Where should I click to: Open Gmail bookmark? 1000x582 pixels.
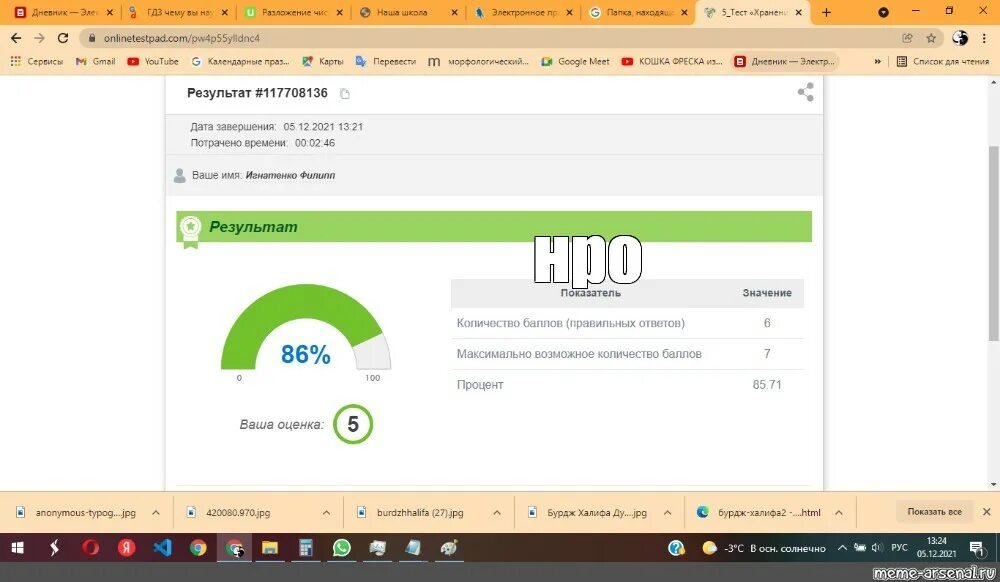96,61
